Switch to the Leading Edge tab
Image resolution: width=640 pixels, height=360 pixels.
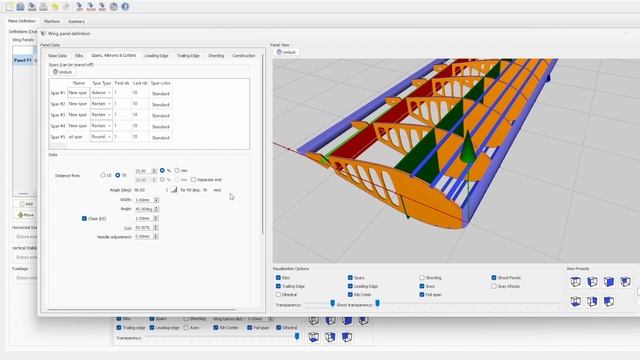click(x=156, y=56)
